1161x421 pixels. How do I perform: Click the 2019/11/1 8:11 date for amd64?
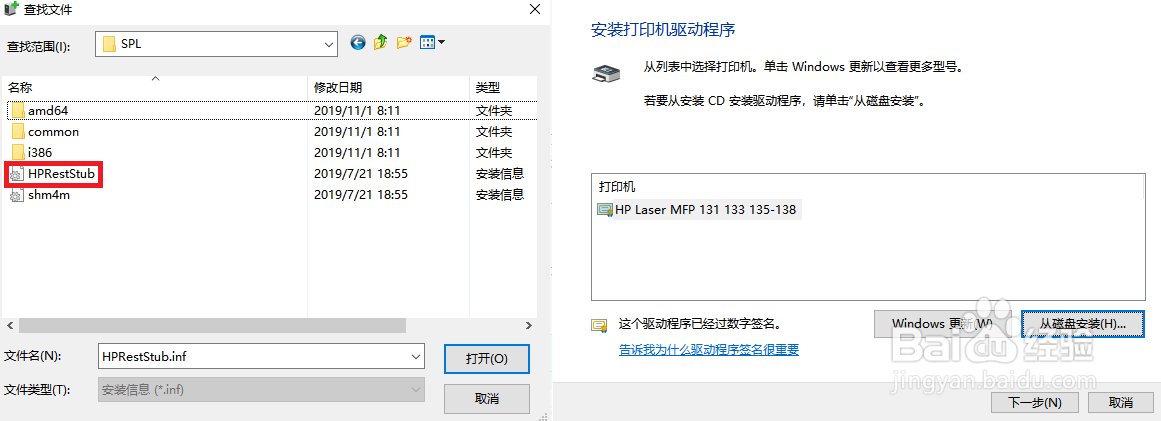357,111
